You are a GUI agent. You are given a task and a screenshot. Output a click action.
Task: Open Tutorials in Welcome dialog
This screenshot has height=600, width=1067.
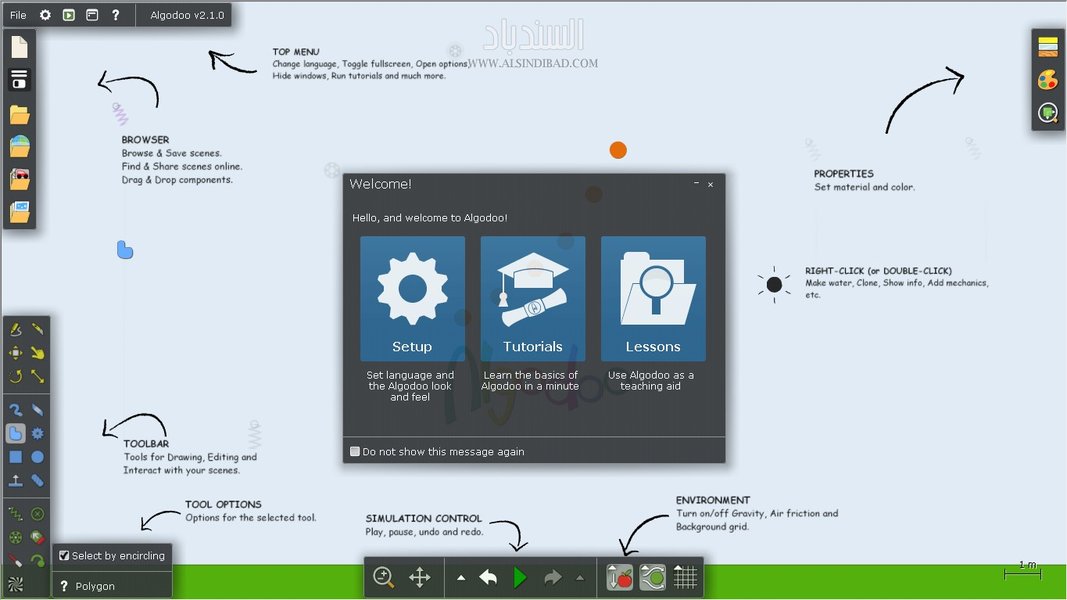coord(533,299)
